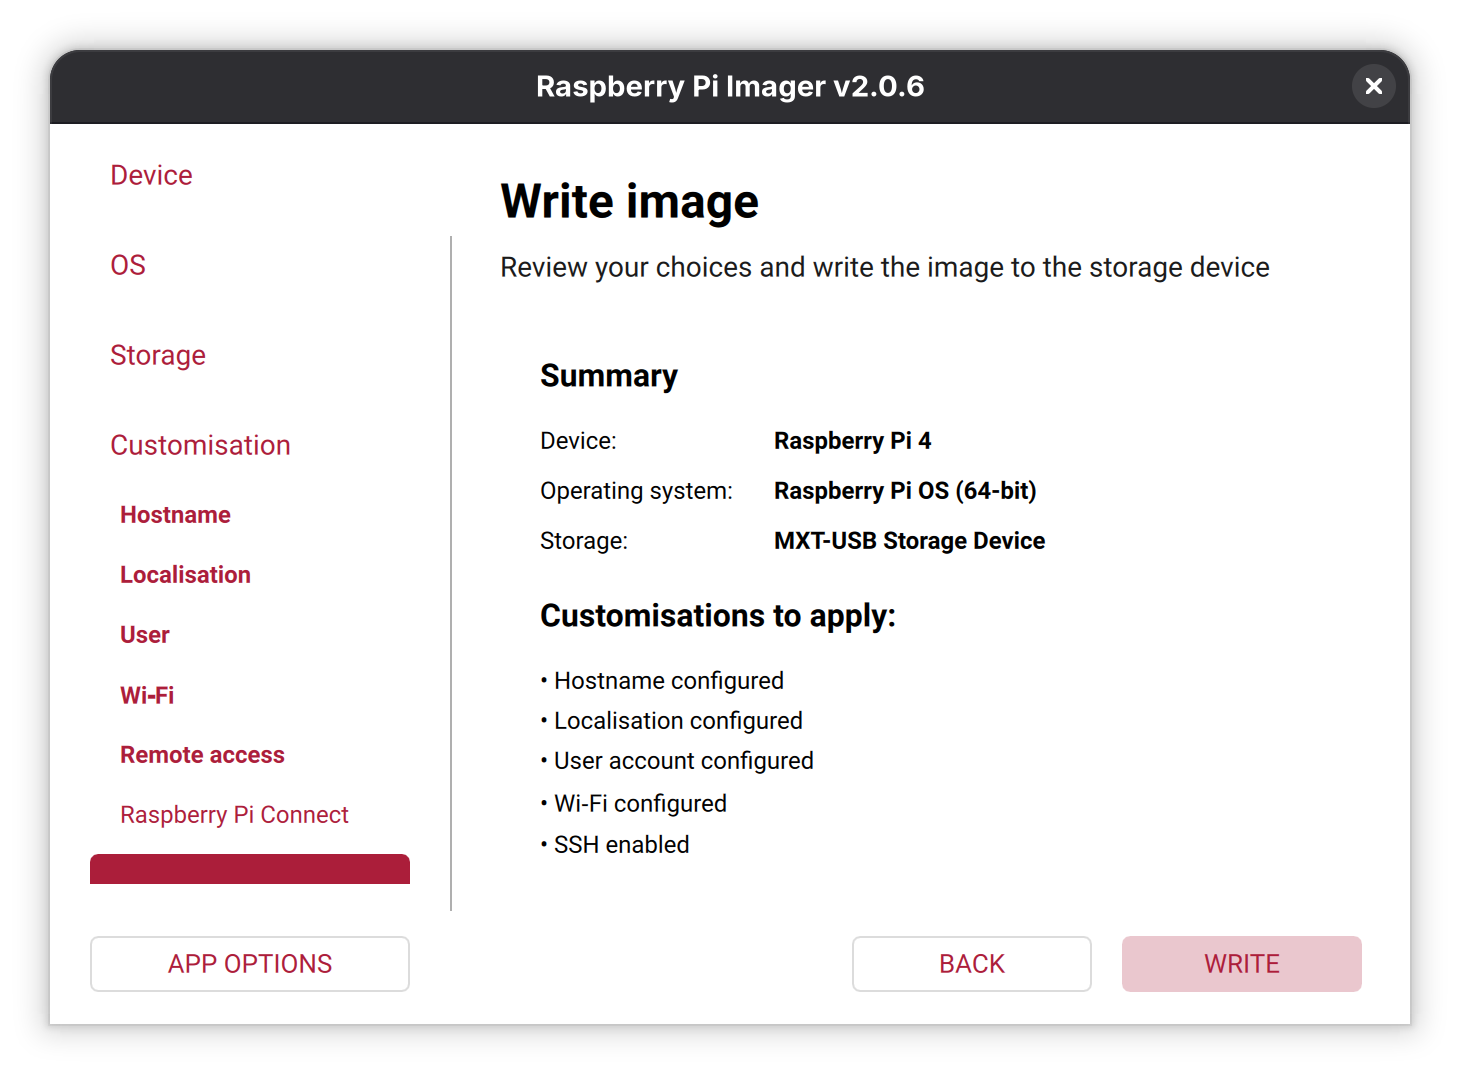The height and width of the screenshot is (1074, 1460).
Task: Click WRITE to start writing image
Action: point(1241,964)
